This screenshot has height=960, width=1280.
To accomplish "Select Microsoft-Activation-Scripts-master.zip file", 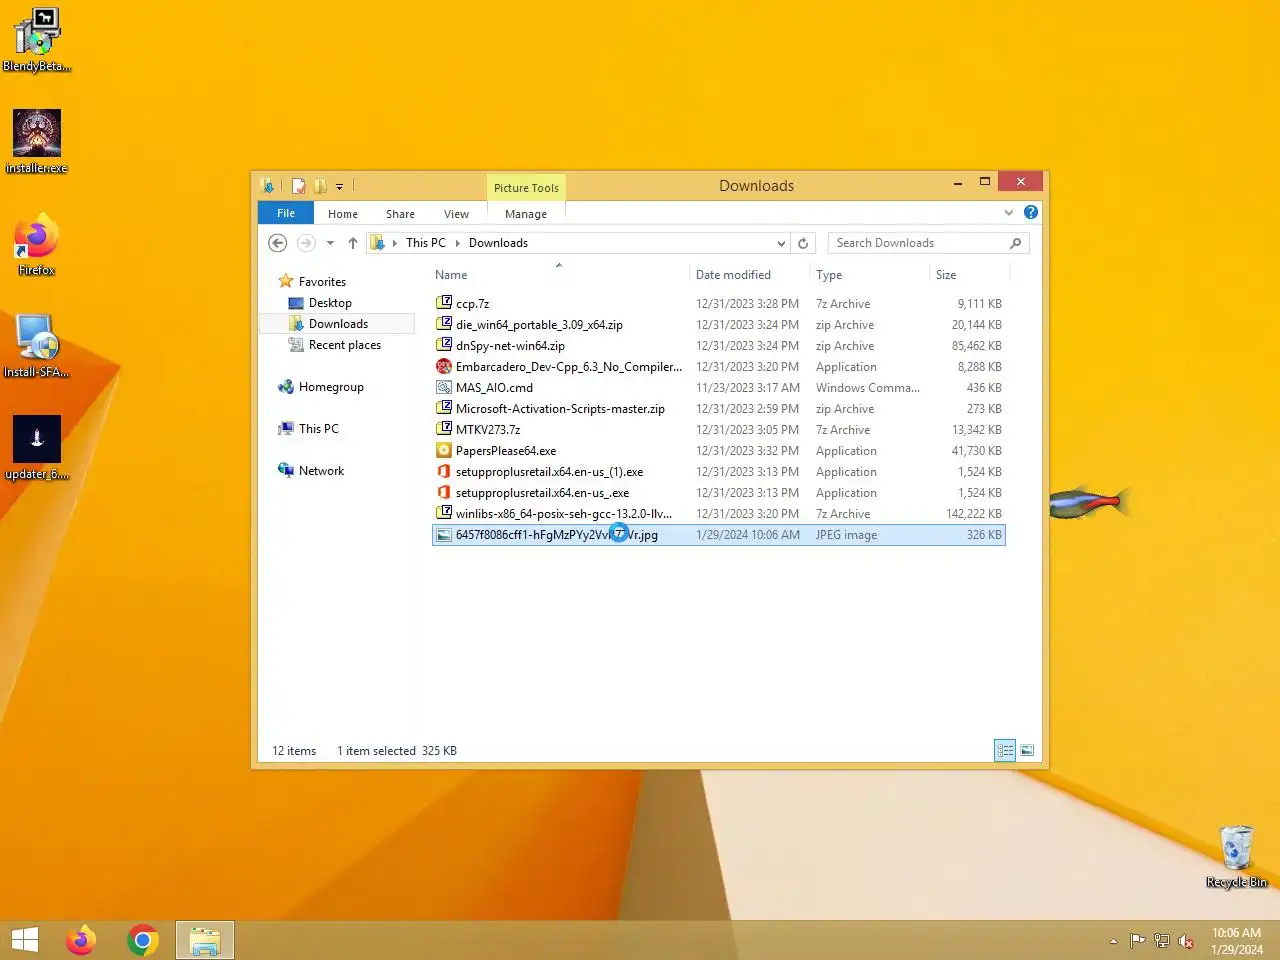I will (x=718, y=408).
